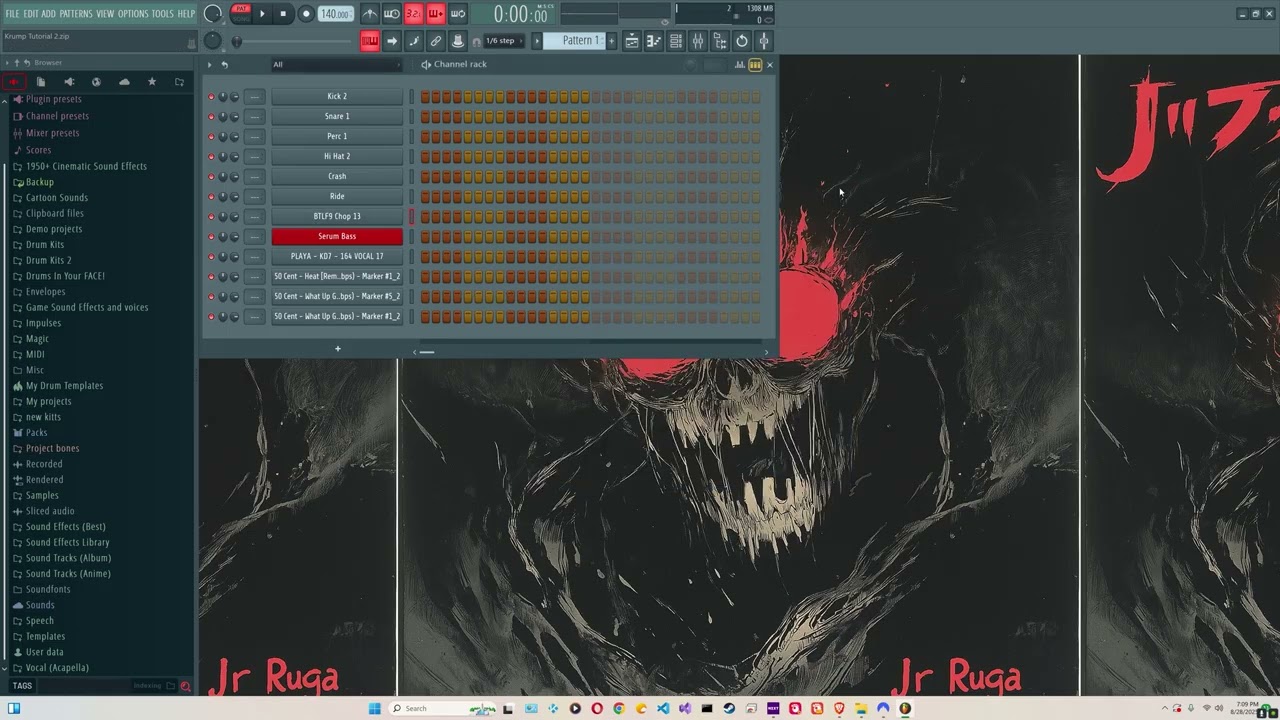Toggle the stamp tool icon
1280x720 pixels.
(x=458, y=41)
